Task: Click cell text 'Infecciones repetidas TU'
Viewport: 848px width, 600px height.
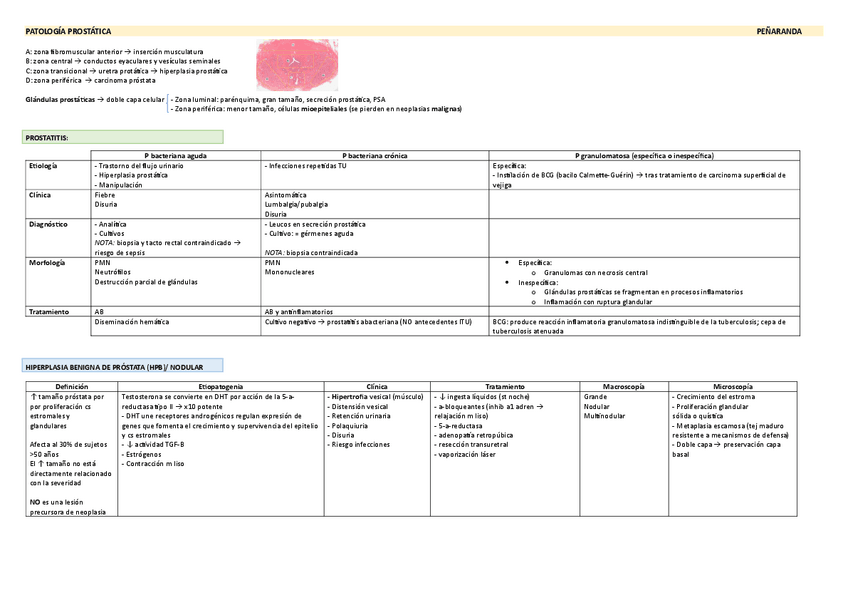Action: point(306,166)
